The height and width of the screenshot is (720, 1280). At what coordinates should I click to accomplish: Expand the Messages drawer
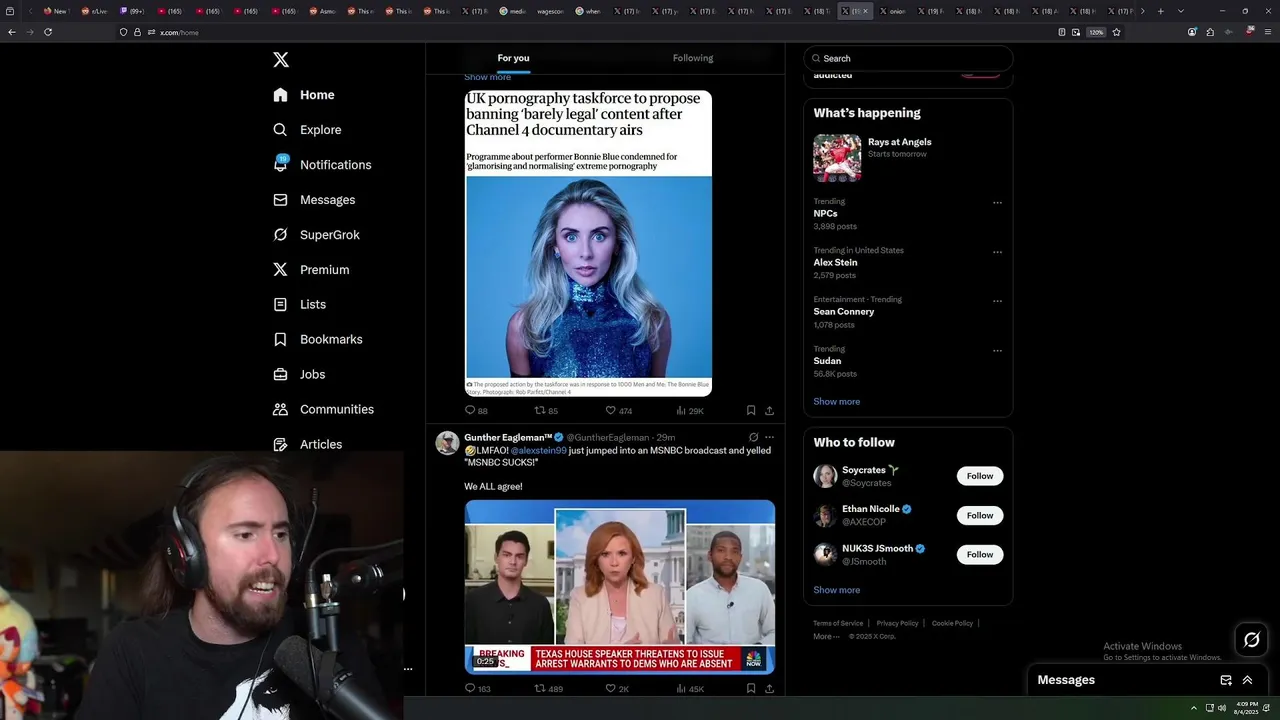(1247, 680)
